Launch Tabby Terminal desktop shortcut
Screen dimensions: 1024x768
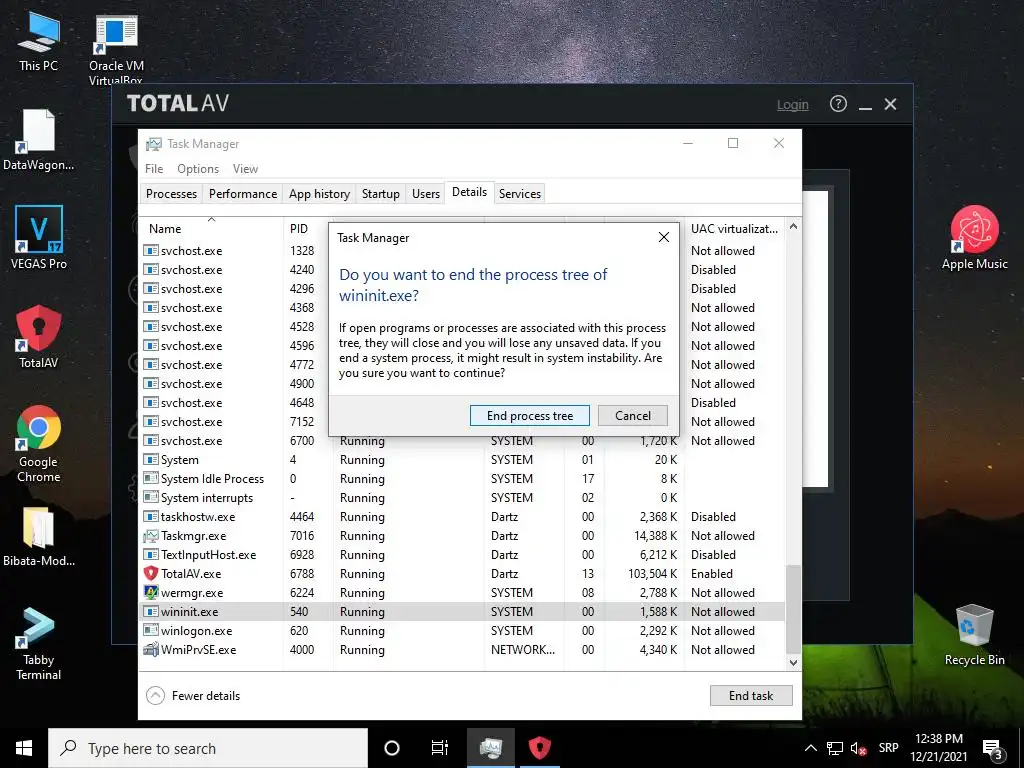pos(39,644)
